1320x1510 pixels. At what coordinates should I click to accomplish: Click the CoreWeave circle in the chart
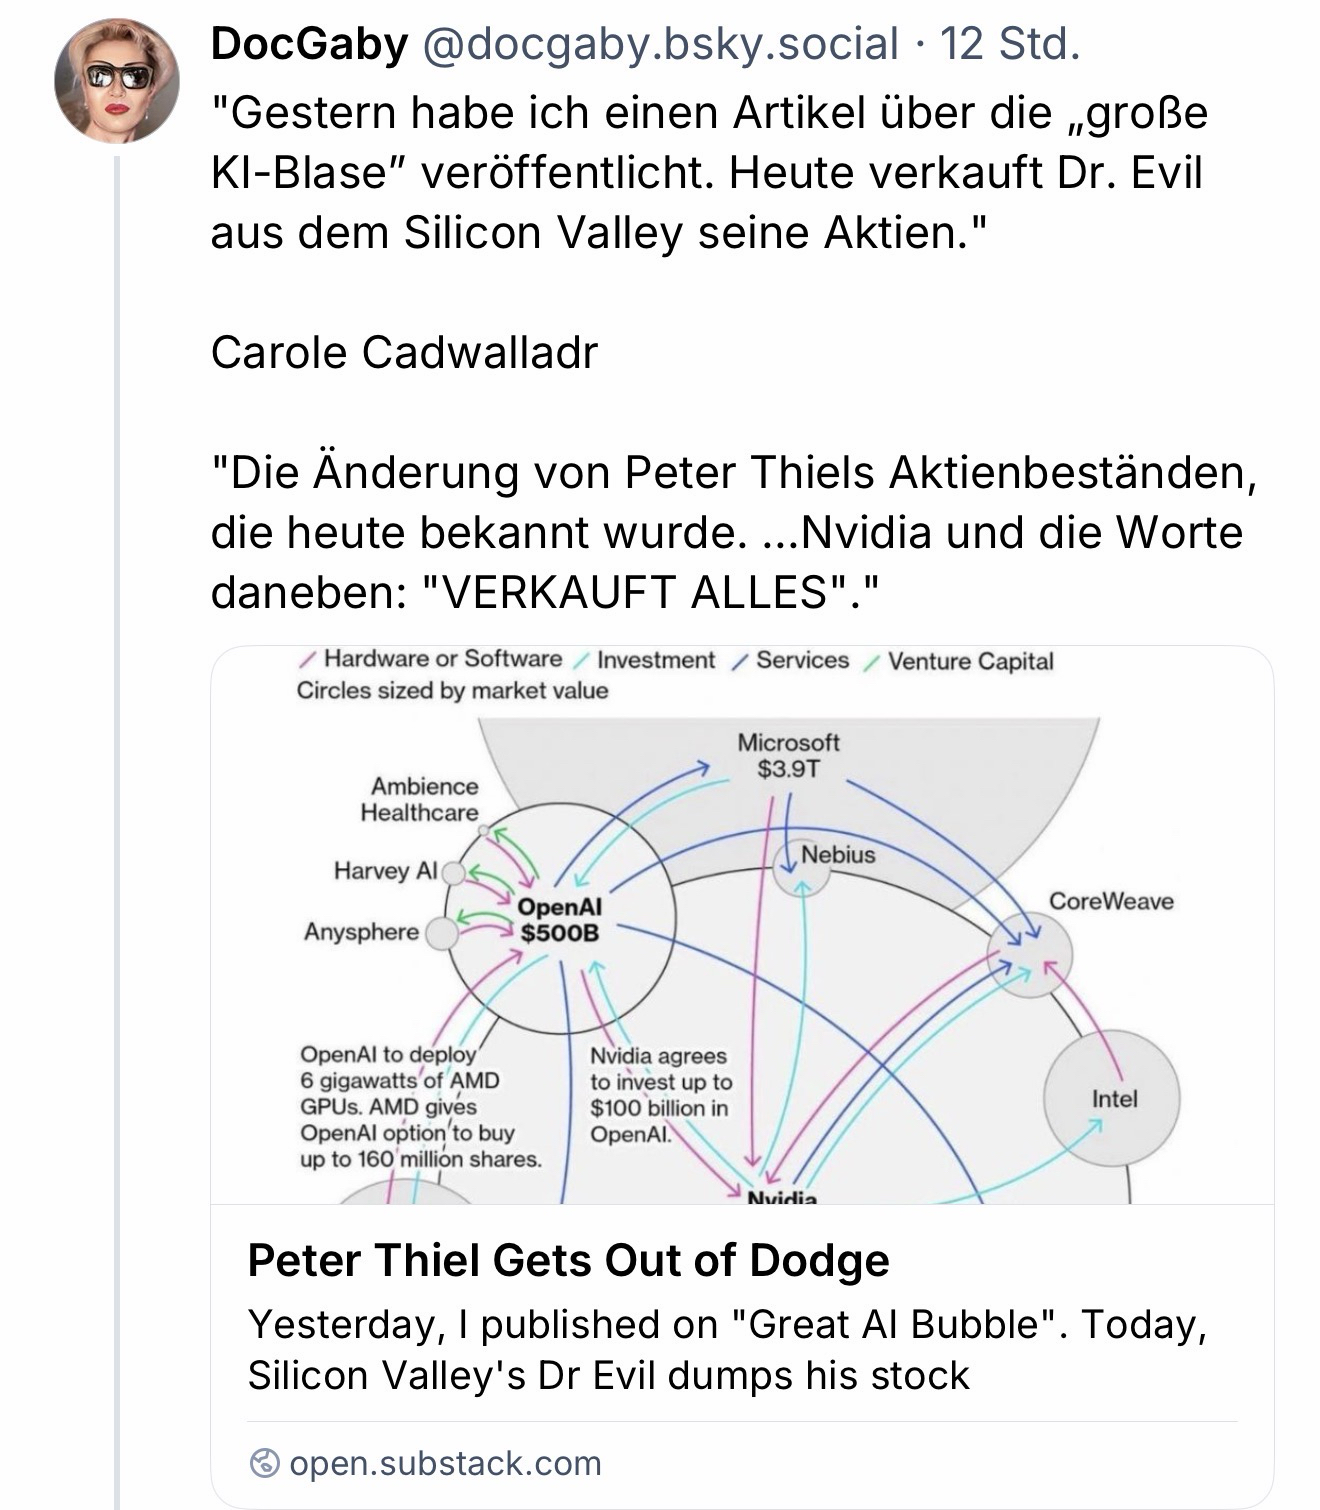point(1030,955)
